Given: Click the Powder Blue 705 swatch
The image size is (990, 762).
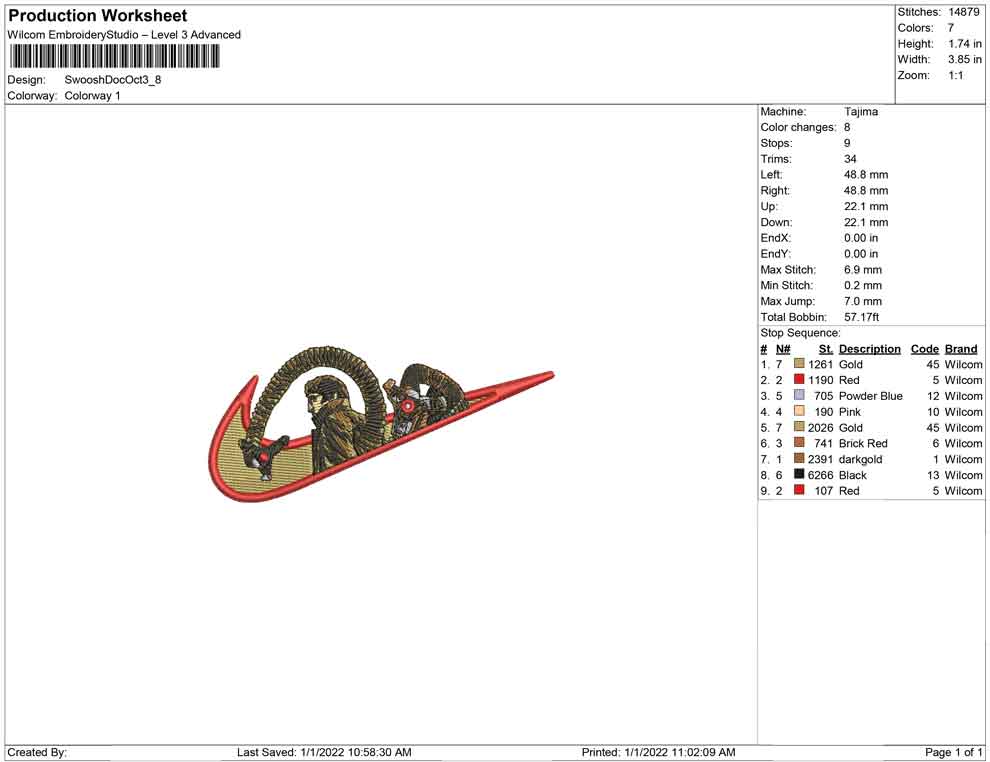Looking at the screenshot, I should (799, 395).
